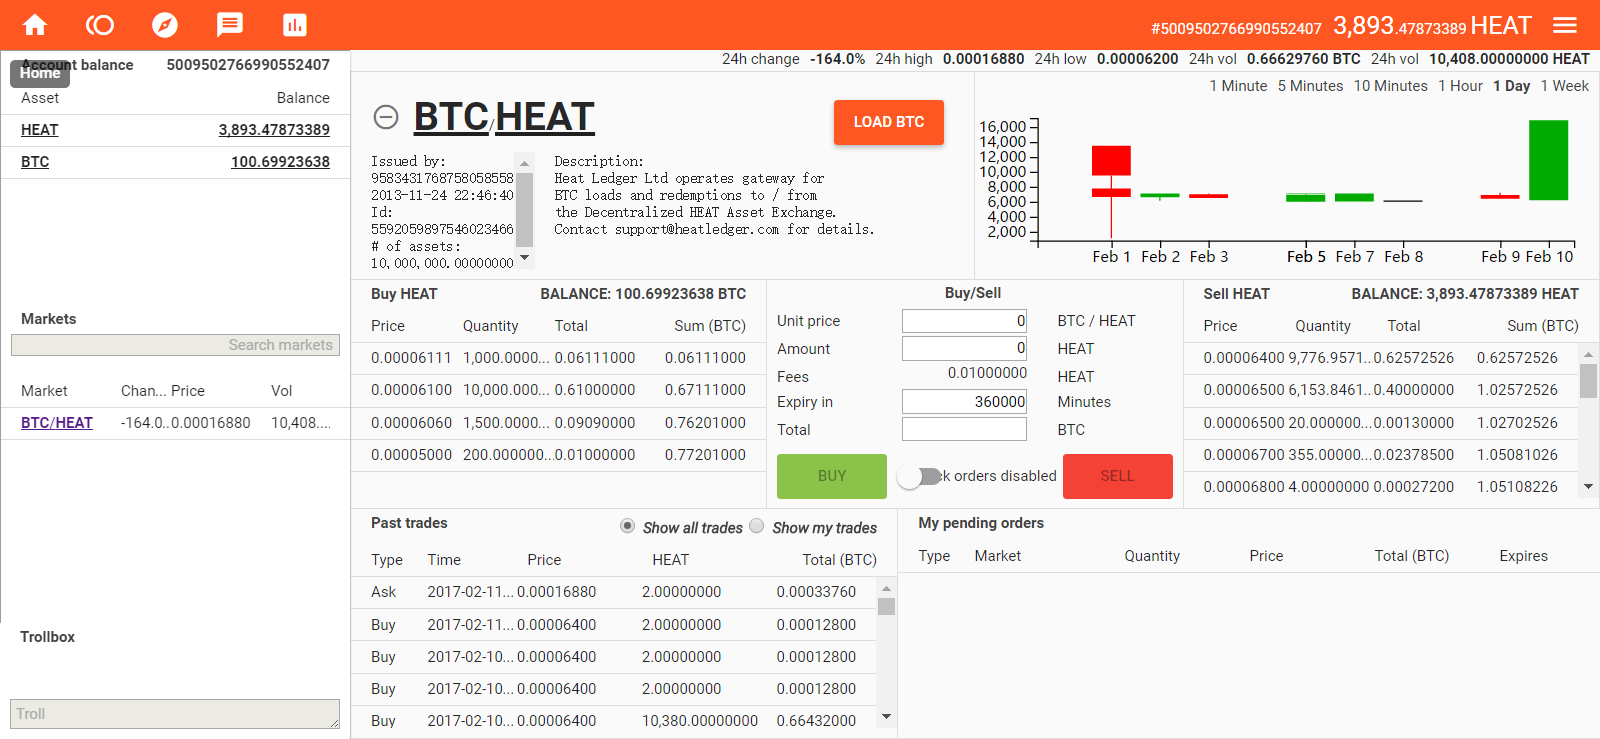Viewport: 1600px width, 739px height.
Task: Click the red SELL button
Action: tap(1117, 476)
